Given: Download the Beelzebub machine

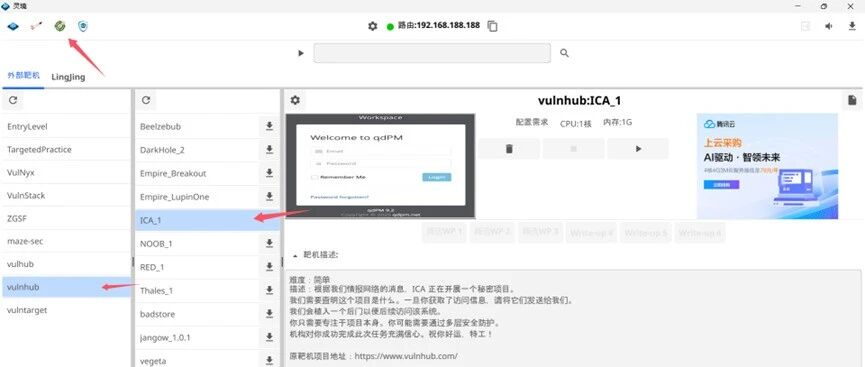Looking at the screenshot, I should pyautogui.click(x=269, y=126).
